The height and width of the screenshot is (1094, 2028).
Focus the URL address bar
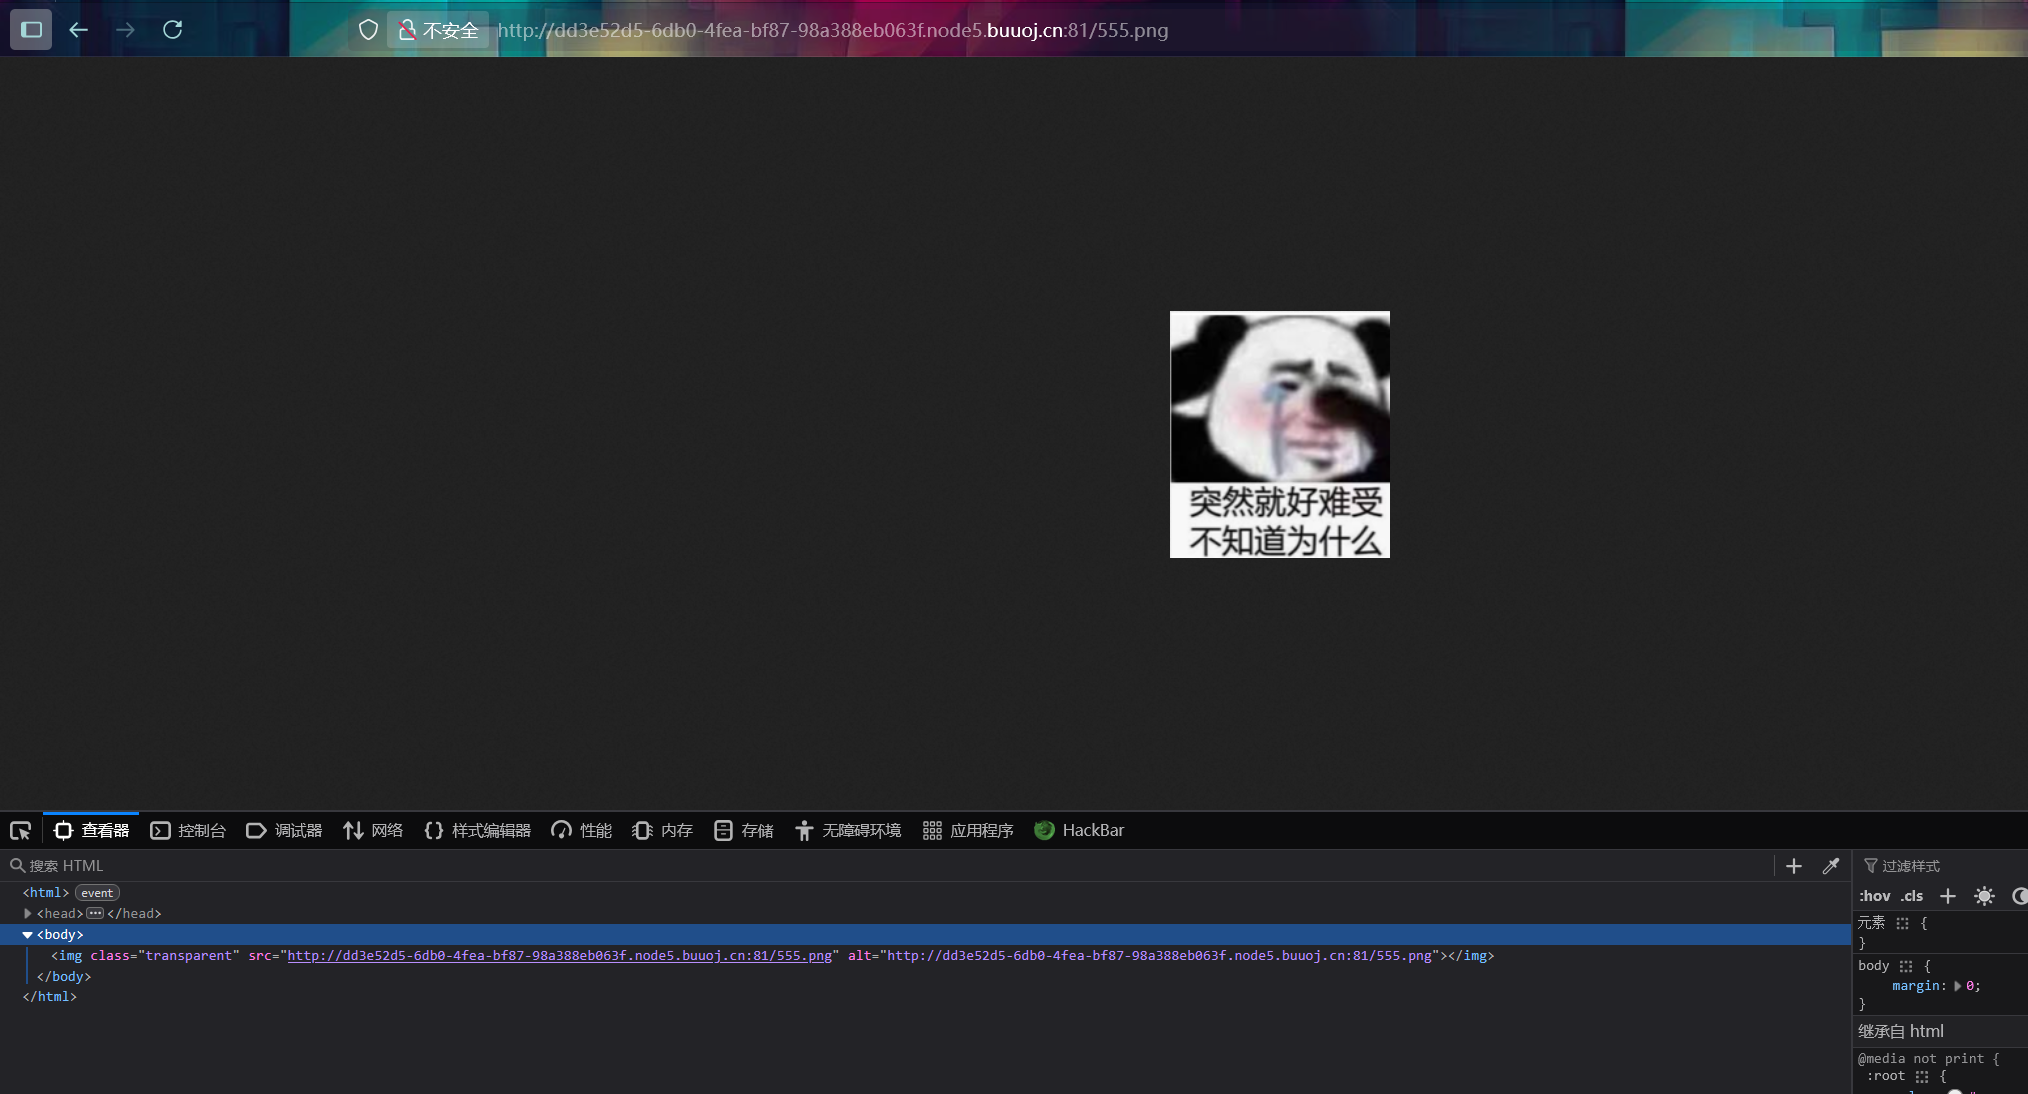(832, 30)
